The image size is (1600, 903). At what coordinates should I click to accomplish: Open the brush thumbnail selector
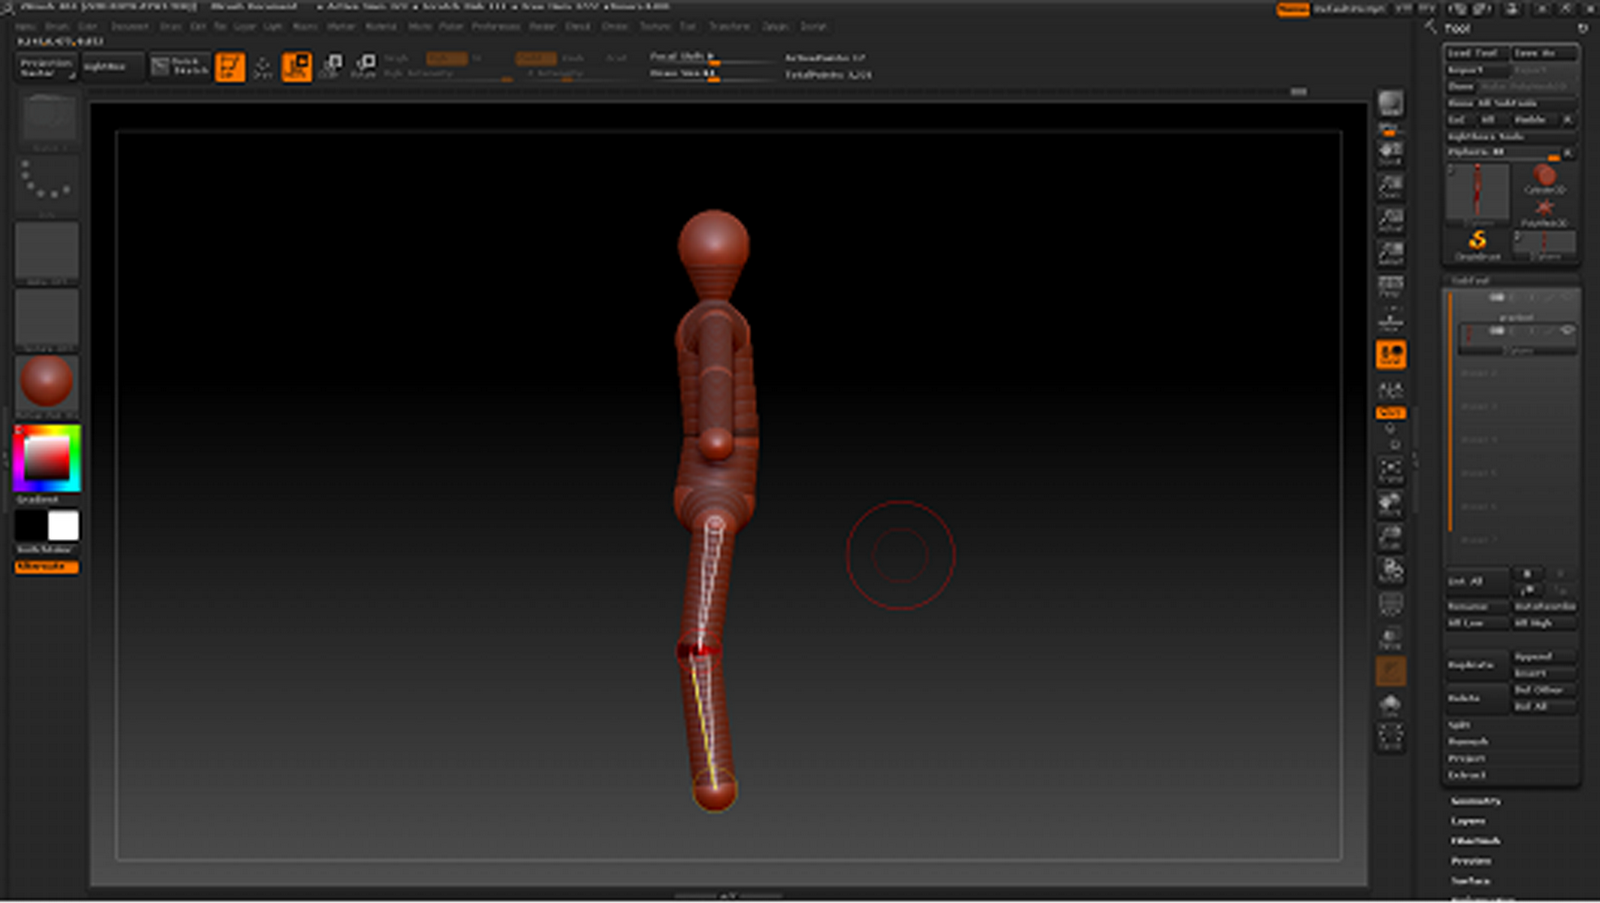pyautogui.click(x=46, y=120)
